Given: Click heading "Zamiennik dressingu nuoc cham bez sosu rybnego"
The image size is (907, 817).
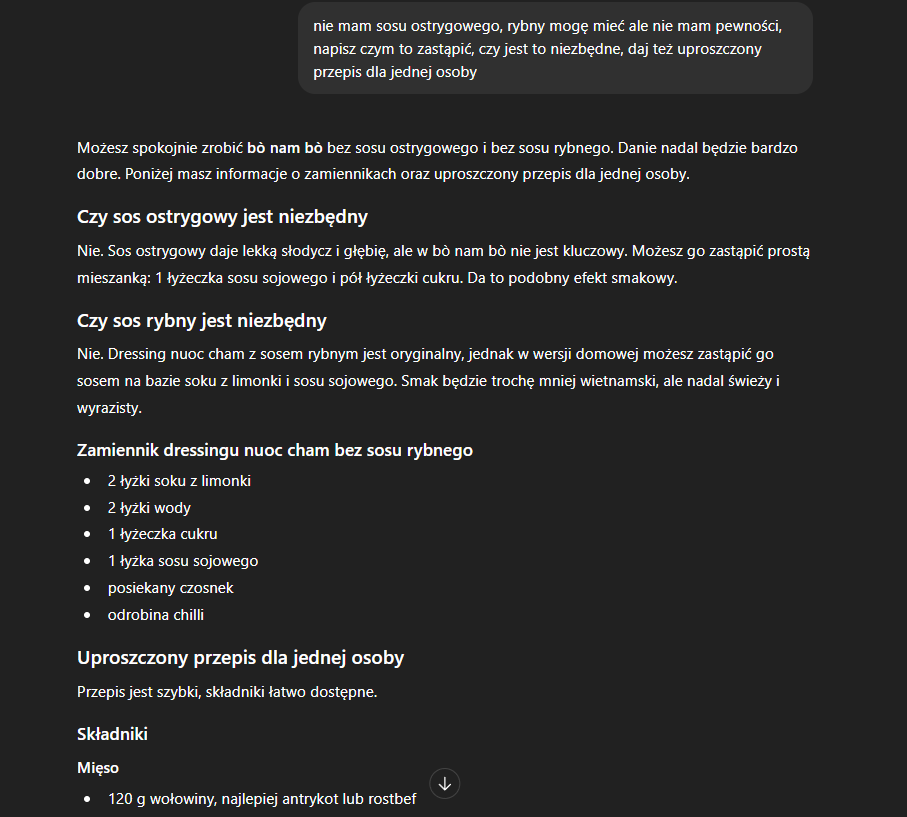Looking at the screenshot, I should click(x=275, y=450).
